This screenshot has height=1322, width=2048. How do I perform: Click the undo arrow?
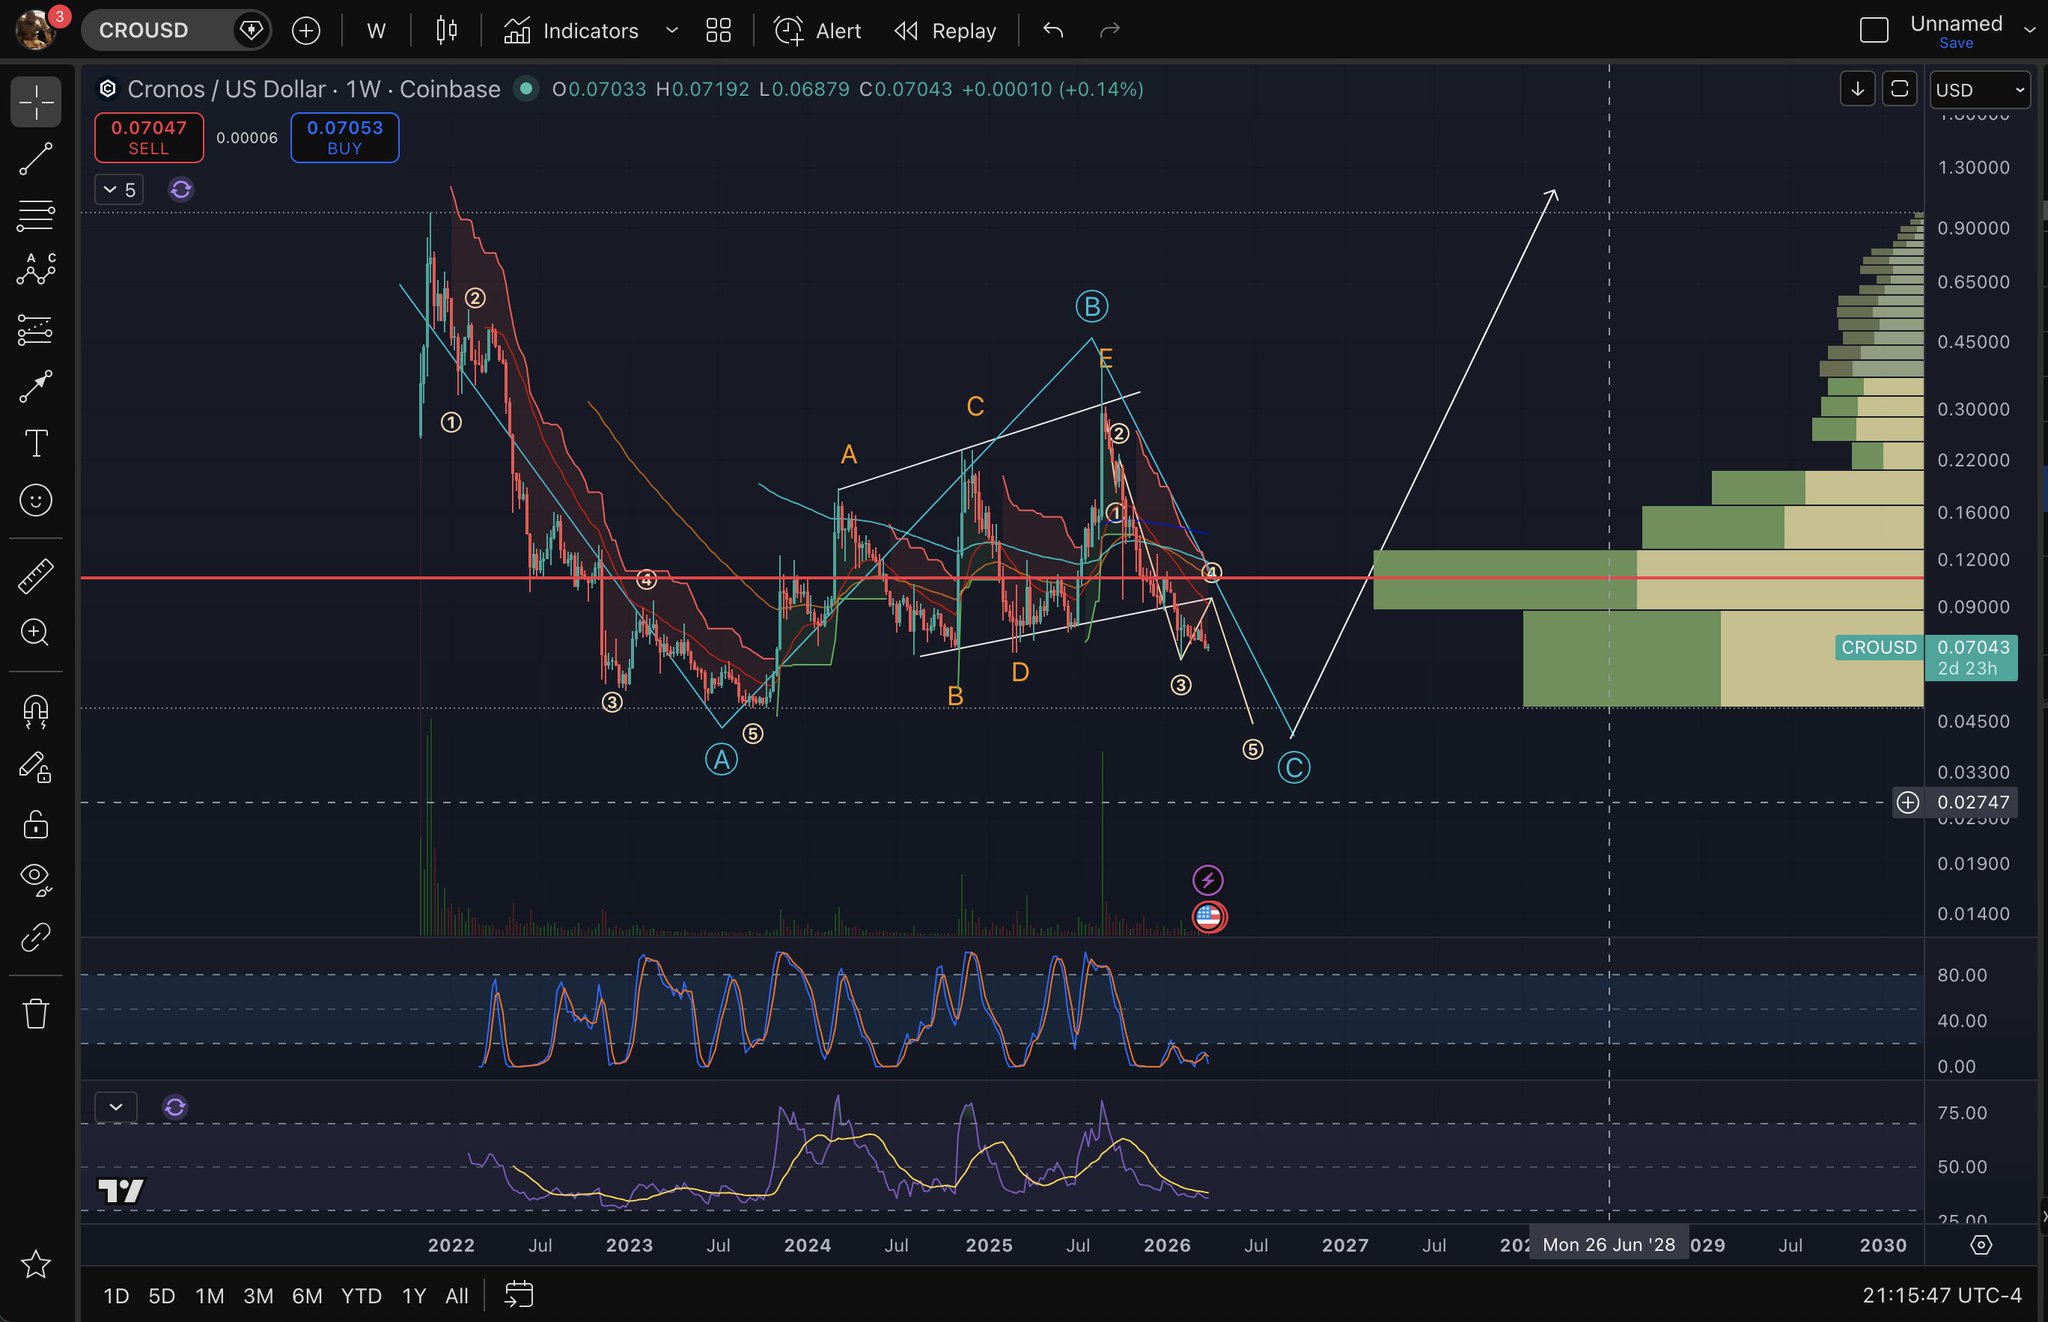(x=1052, y=31)
